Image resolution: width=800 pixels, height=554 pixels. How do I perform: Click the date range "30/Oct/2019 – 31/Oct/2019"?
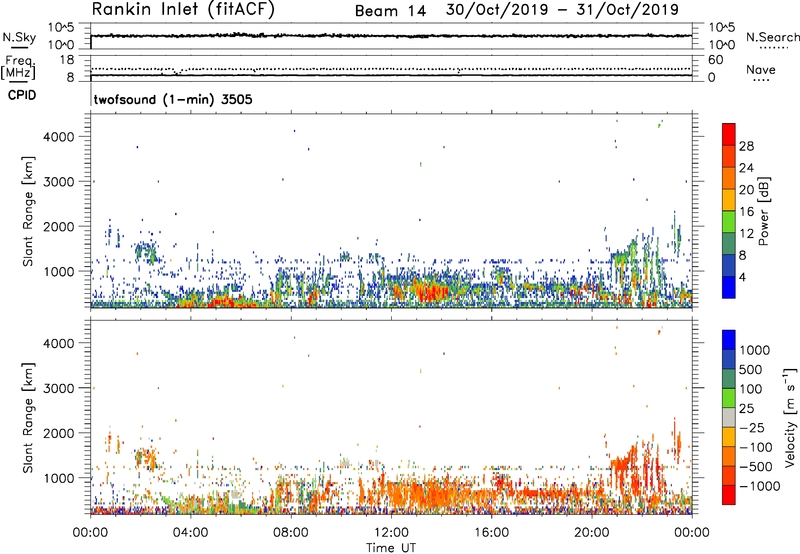[x=562, y=10]
